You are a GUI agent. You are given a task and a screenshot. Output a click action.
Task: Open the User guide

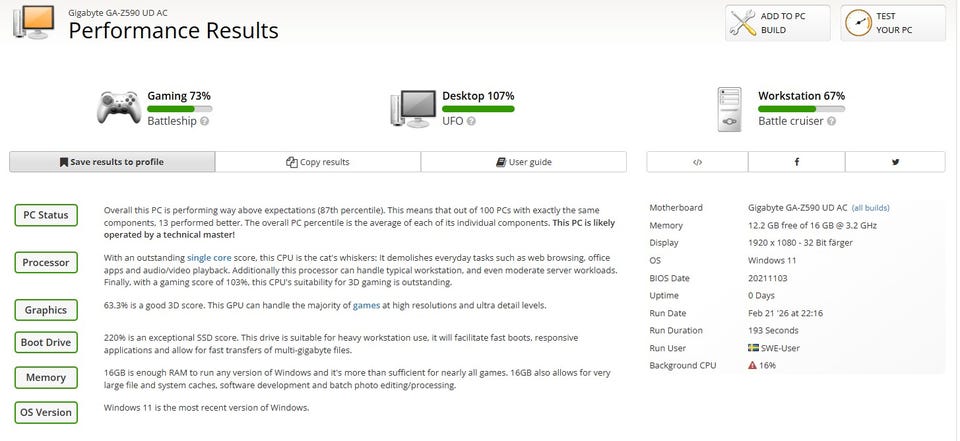click(x=524, y=162)
